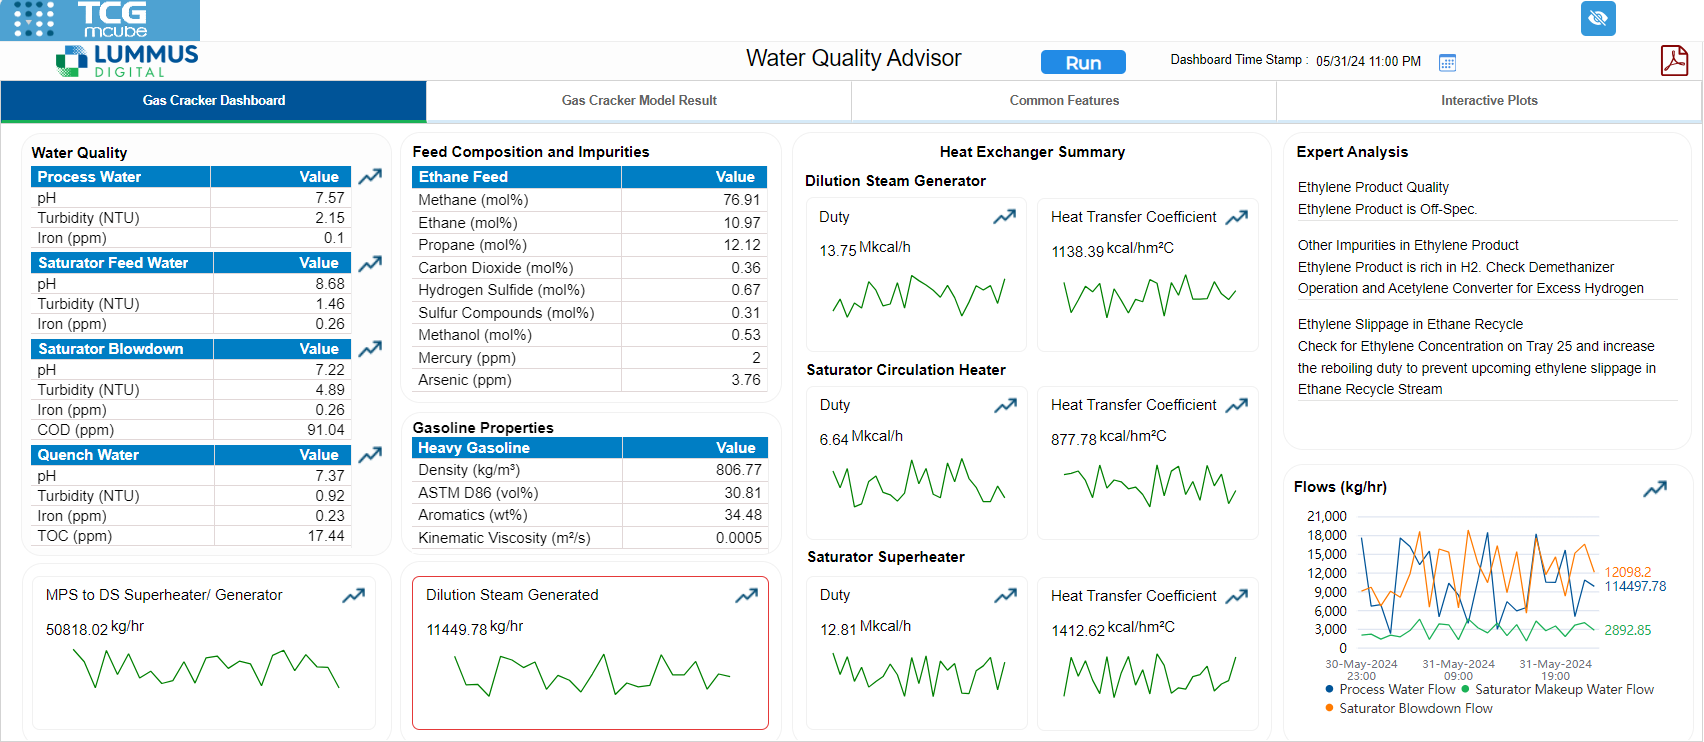This screenshot has height=742, width=1704.
Task: Open trend chart for Process Water
Action: 370,177
